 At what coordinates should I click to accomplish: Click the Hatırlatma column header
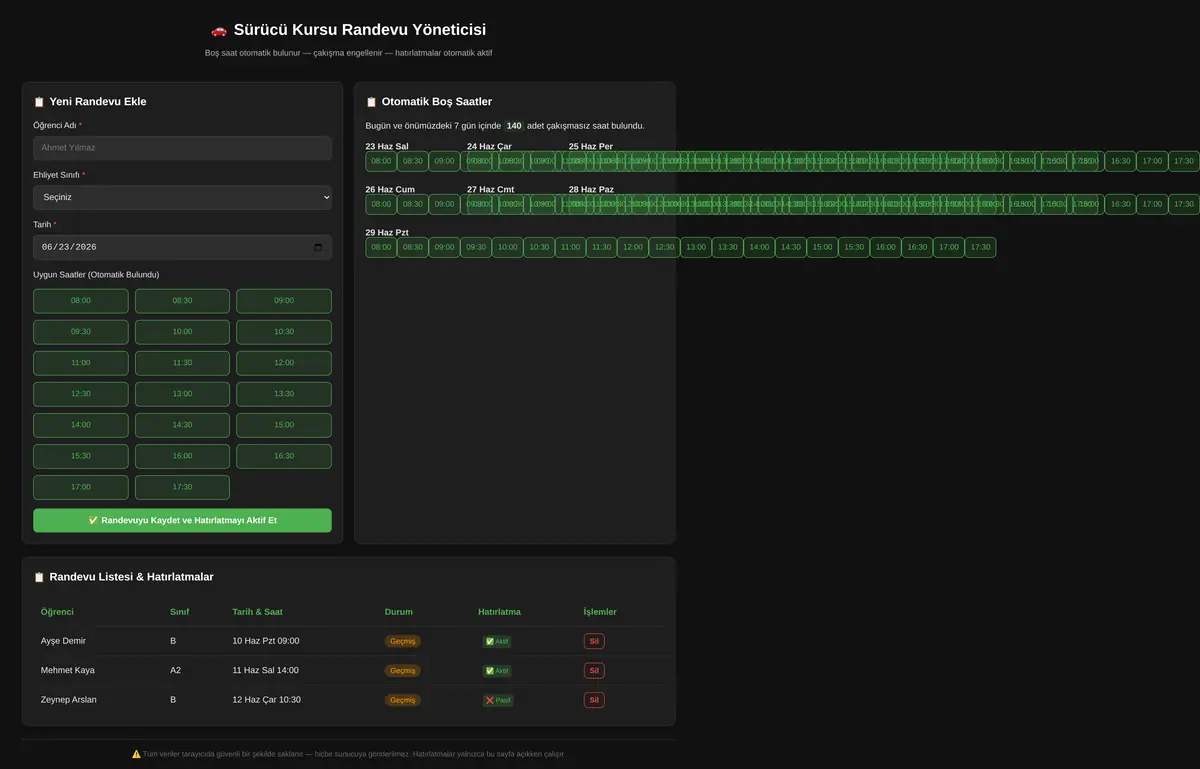coord(500,612)
